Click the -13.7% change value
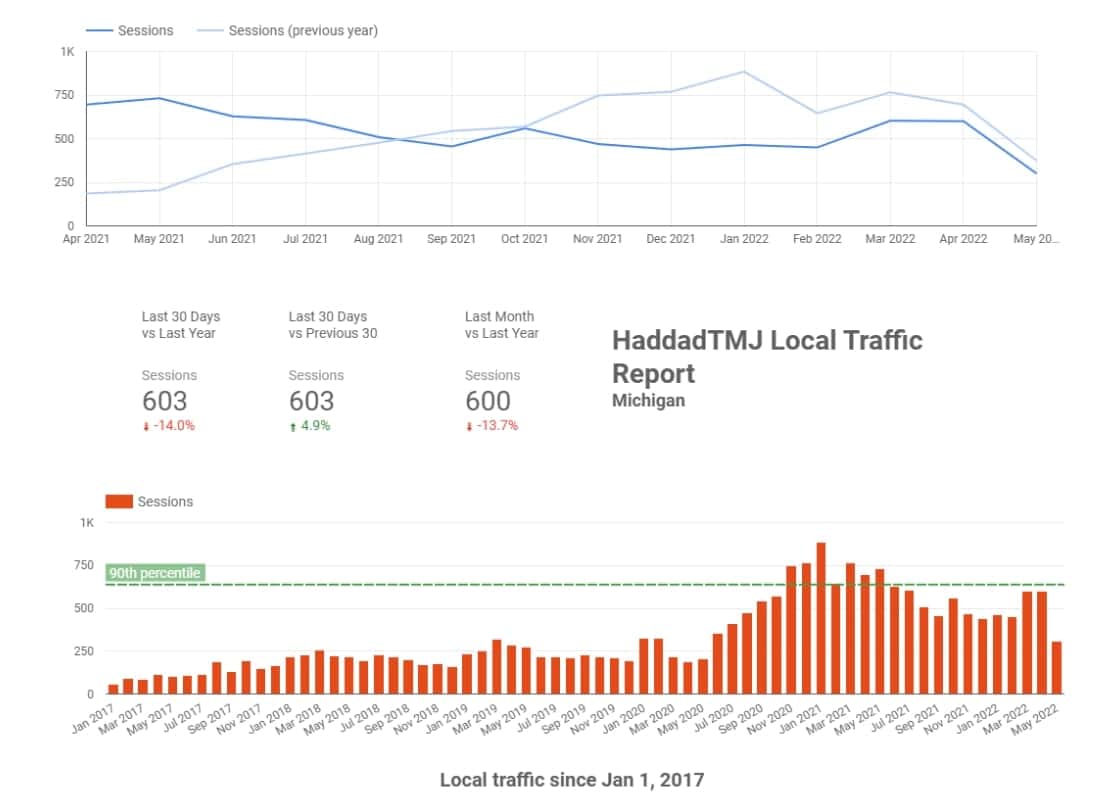Screen dimensions: 1120x812 [x=497, y=426]
